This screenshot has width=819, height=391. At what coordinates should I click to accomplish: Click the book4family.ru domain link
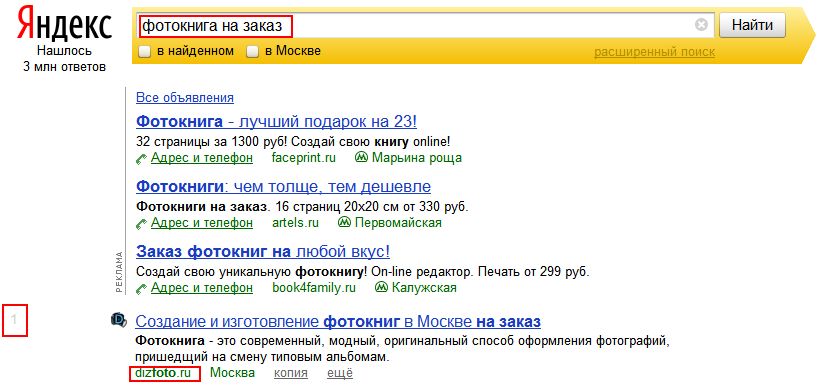click(314, 288)
